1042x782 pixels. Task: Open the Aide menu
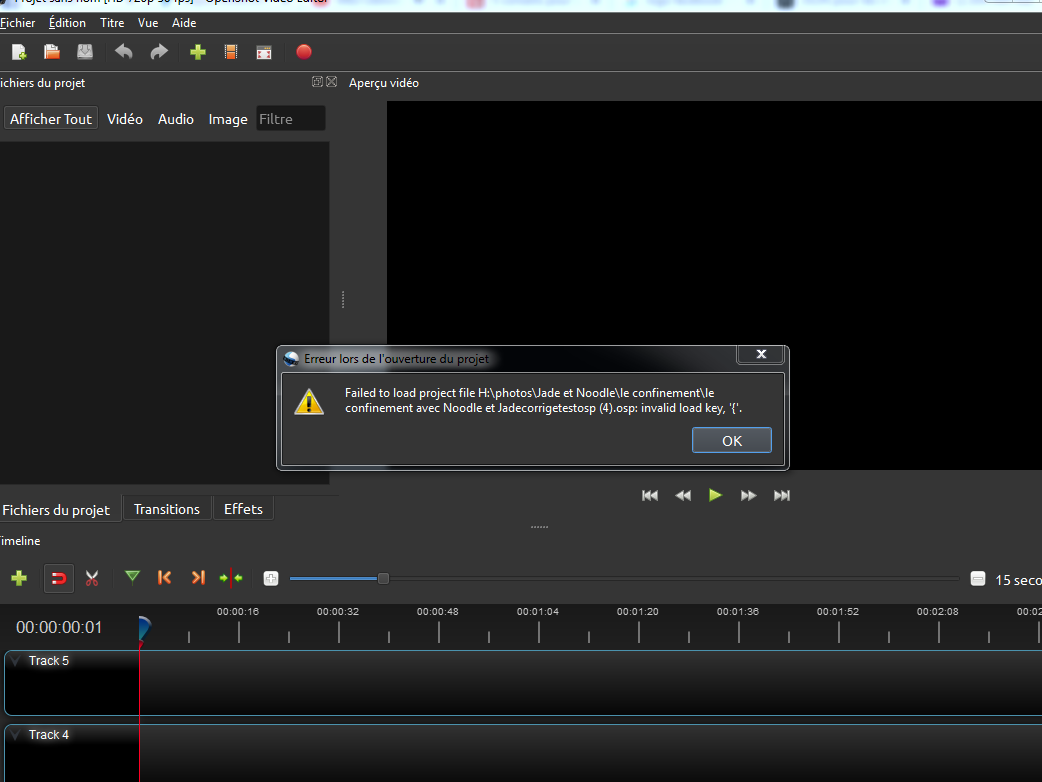click(x=184, y=23)
